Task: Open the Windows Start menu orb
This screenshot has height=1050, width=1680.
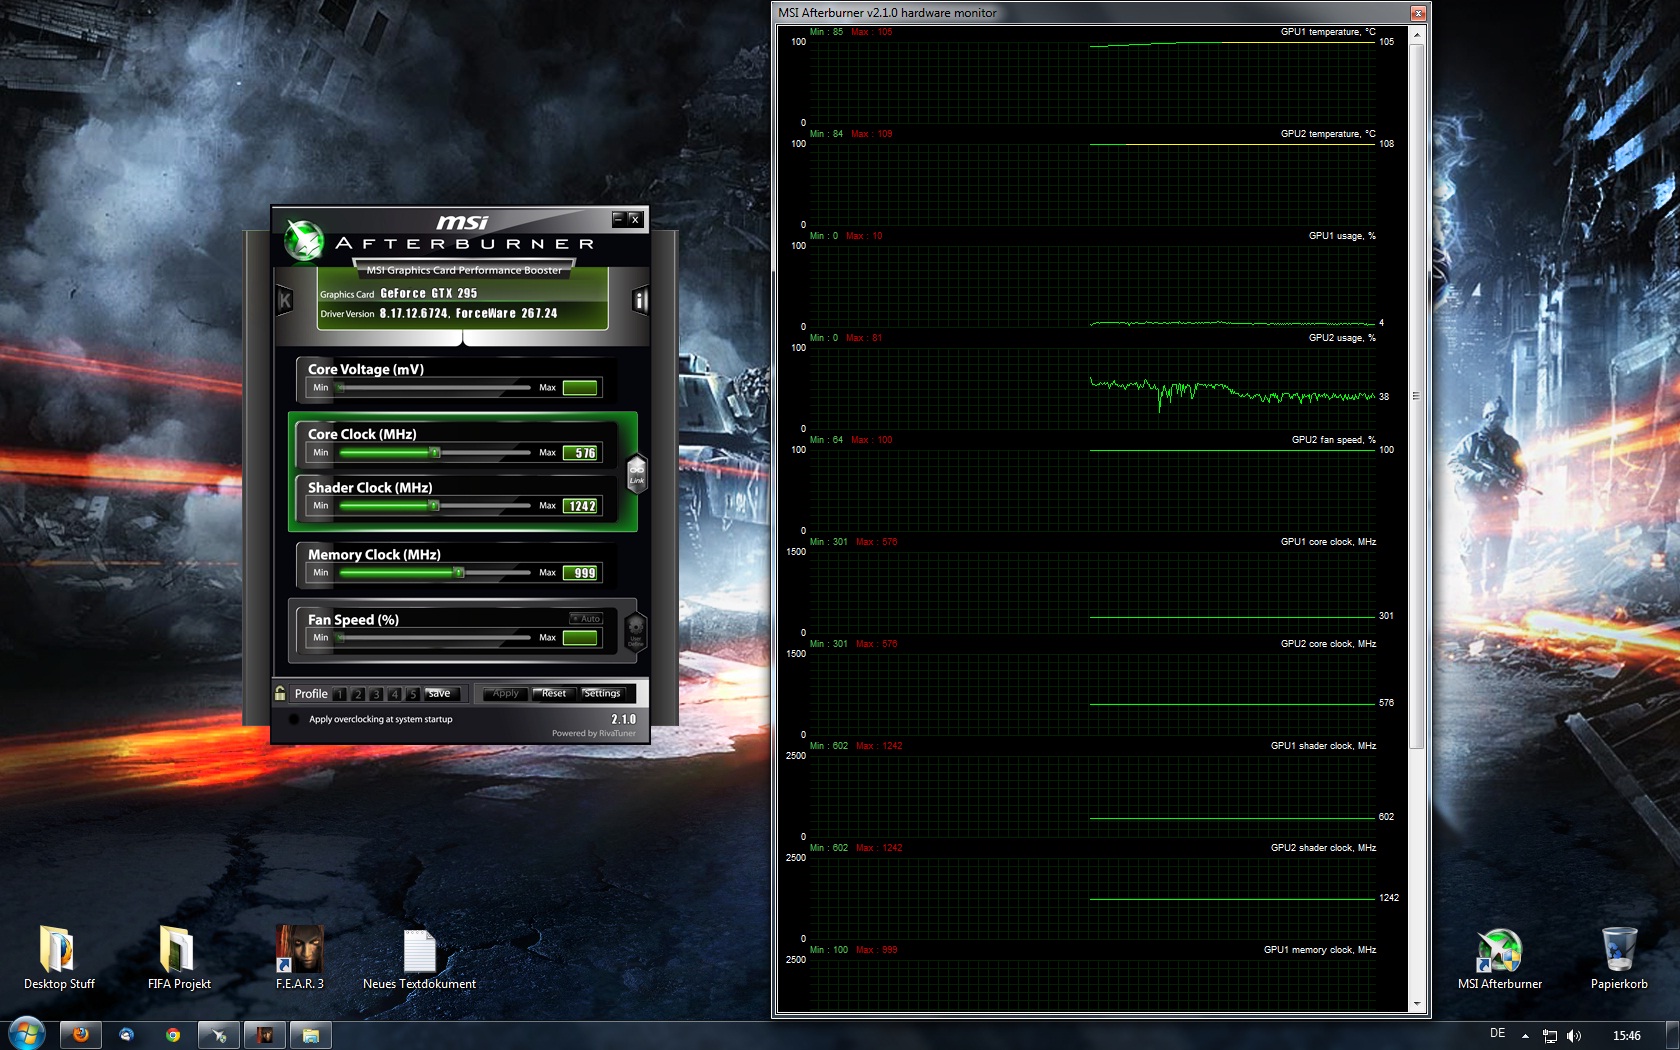Action: click(x=26, y=1034)
